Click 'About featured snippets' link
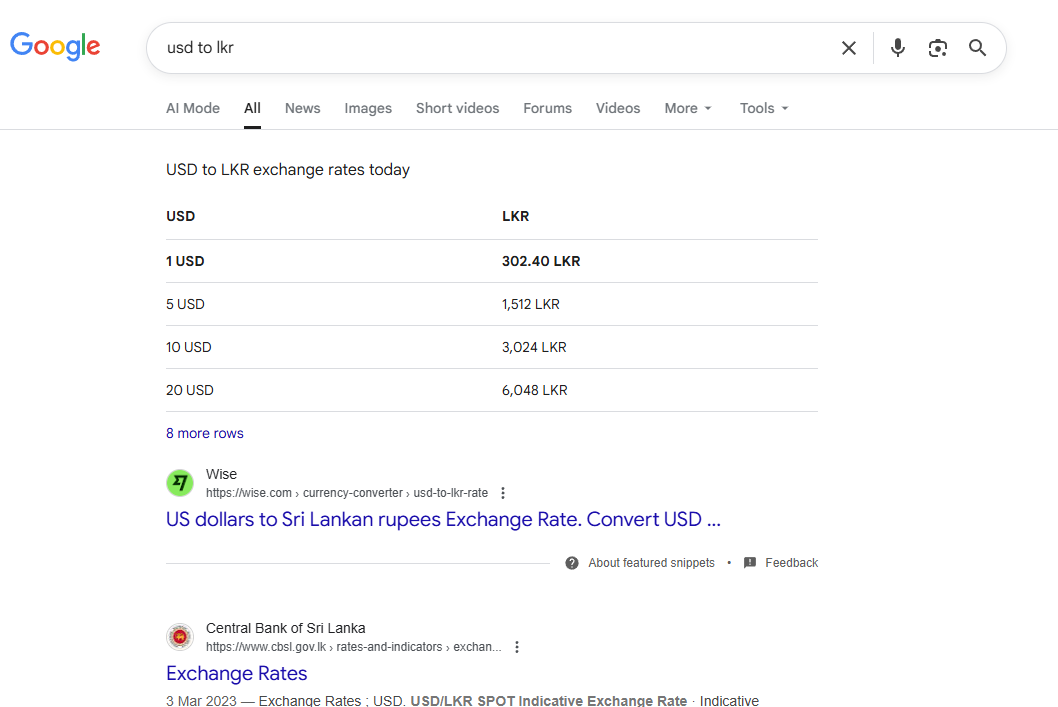This screenshot has width=1058, height=707. (x=651, y=563)
